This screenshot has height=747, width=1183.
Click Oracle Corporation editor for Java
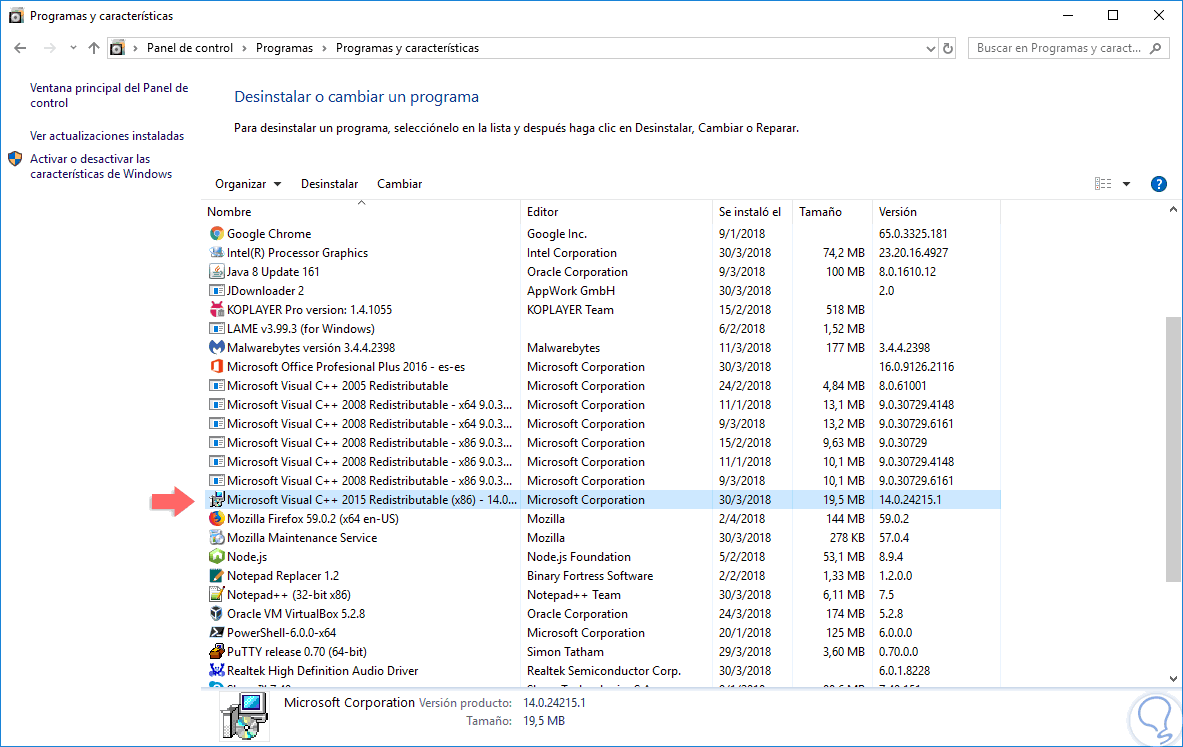577,272
